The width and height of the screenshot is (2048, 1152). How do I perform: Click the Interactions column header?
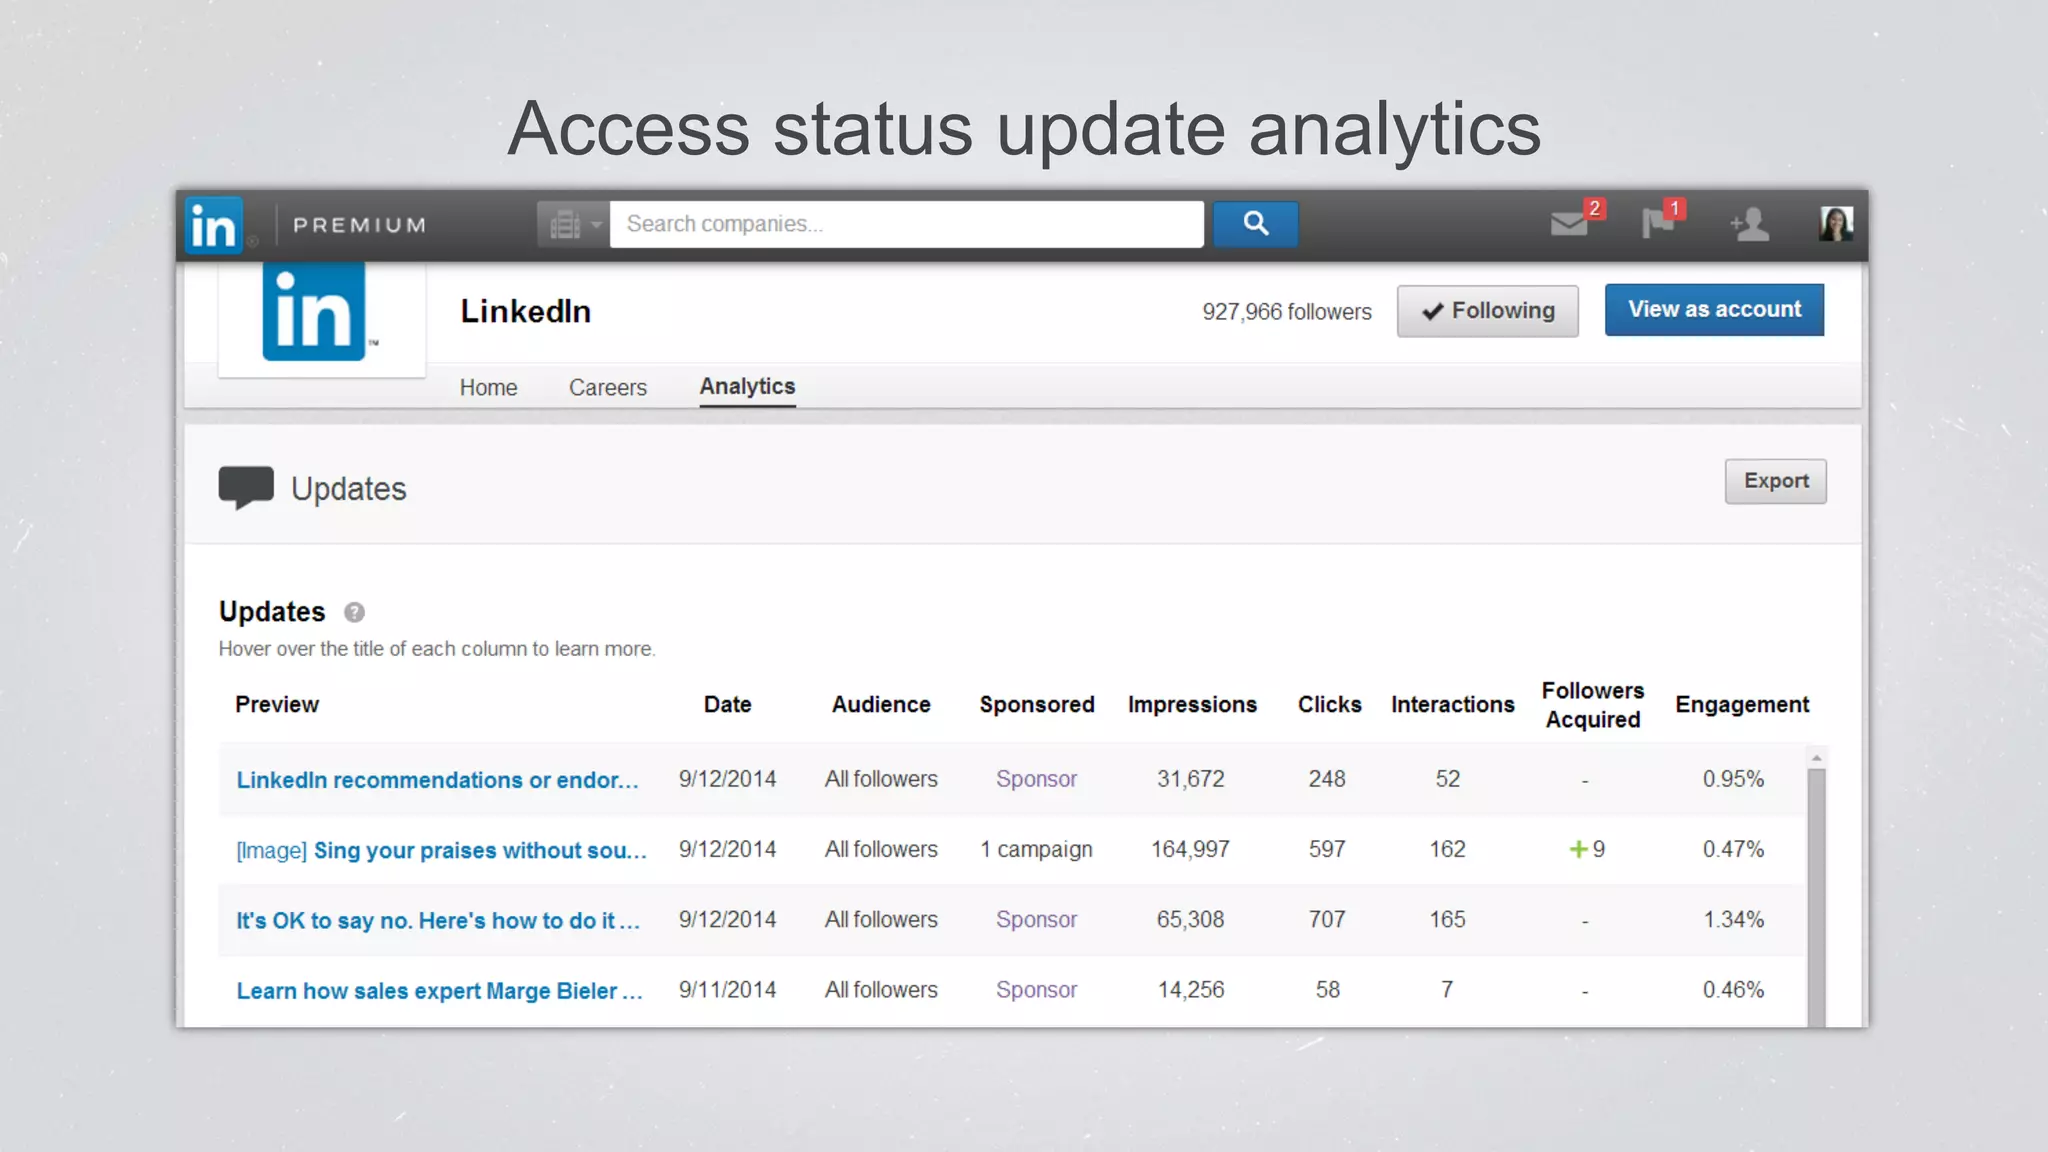click(1452, 705)
